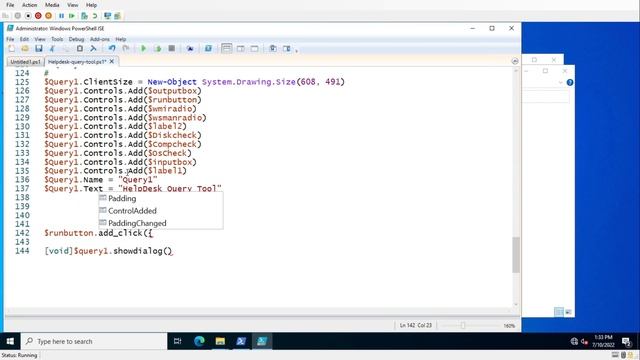Expand the chevron in the background window
The width and height of the screenshot is (640, 360).
click(560, 82)
